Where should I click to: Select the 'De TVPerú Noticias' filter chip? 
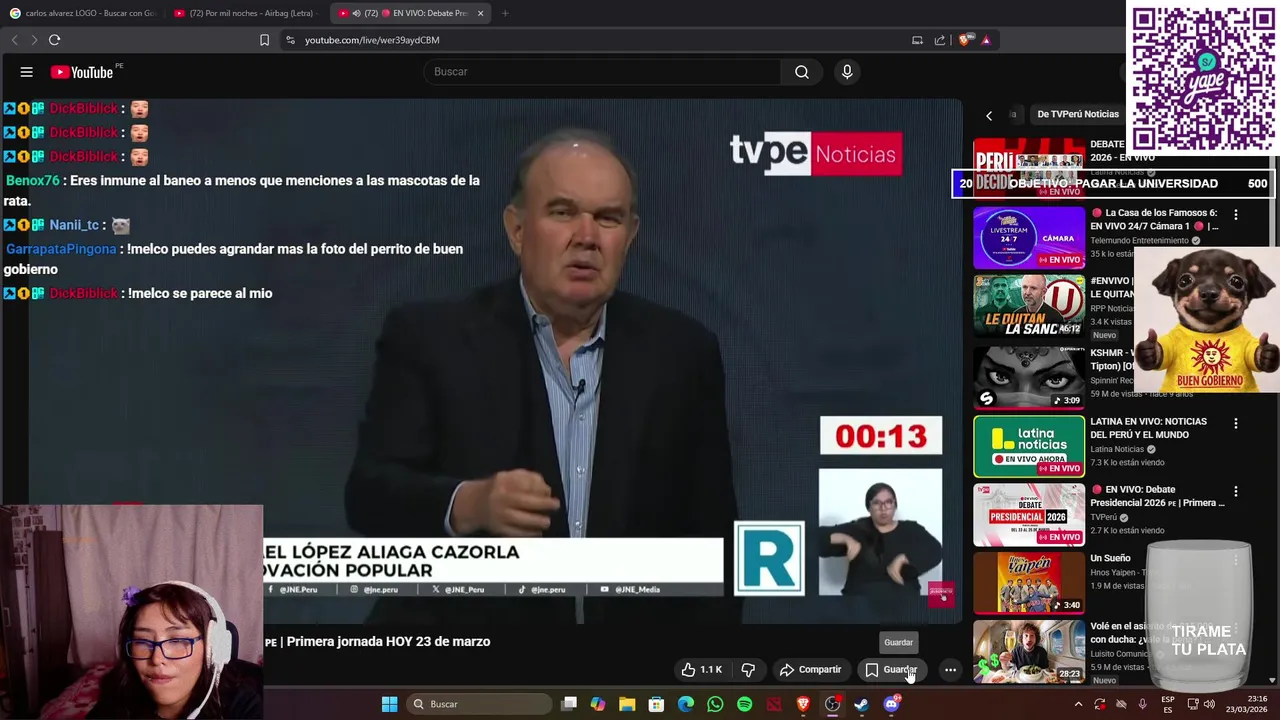(1077, 114)
